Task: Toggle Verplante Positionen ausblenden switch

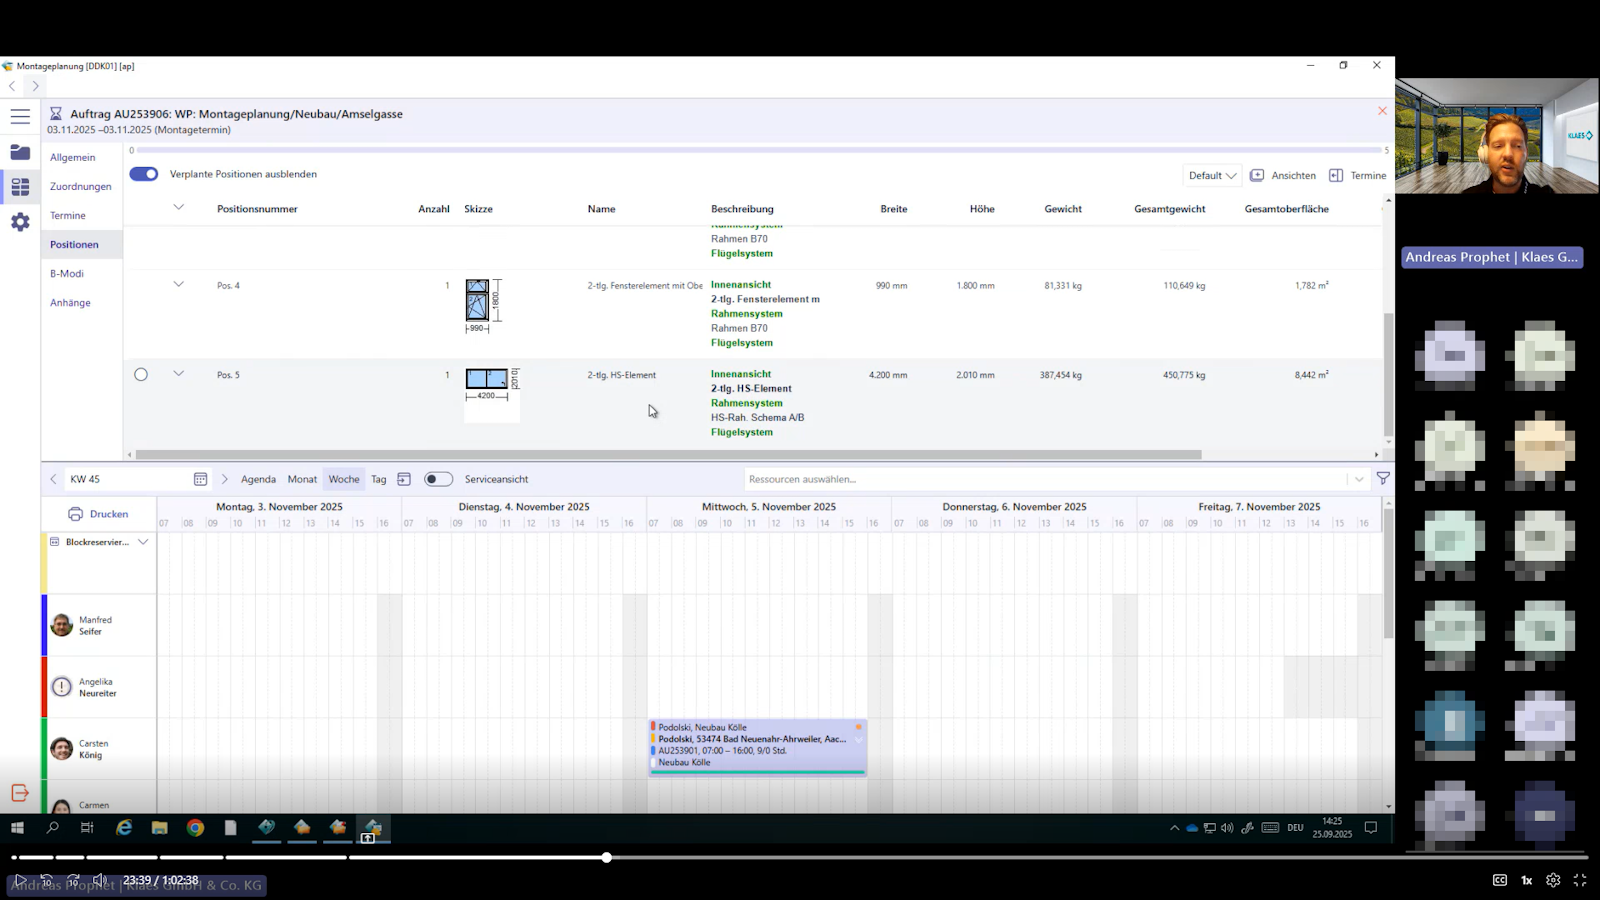Action: pos(144,174)
